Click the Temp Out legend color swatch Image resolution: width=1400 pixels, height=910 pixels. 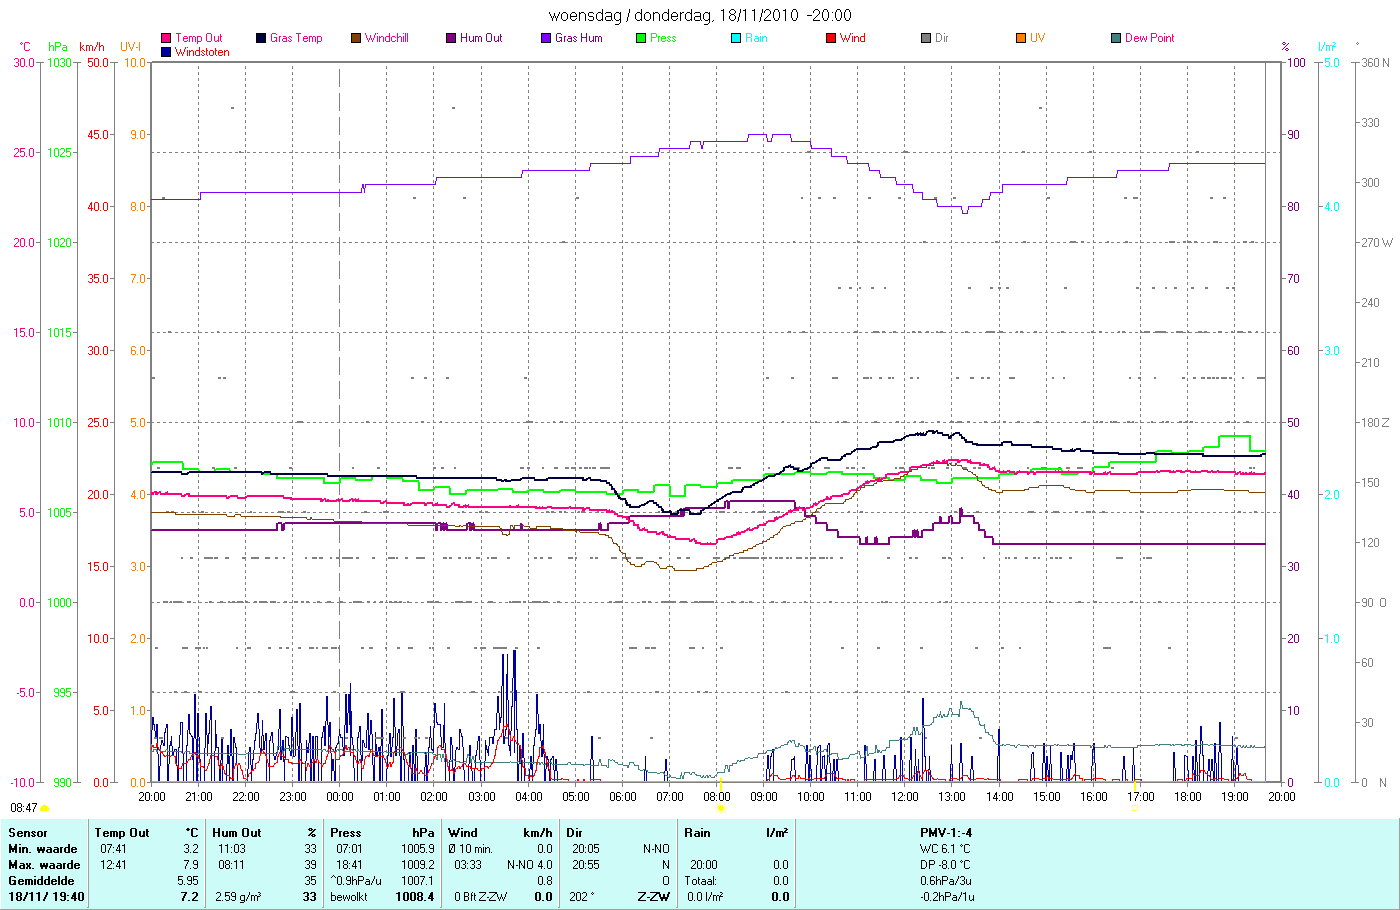click(x=166, y=38)
